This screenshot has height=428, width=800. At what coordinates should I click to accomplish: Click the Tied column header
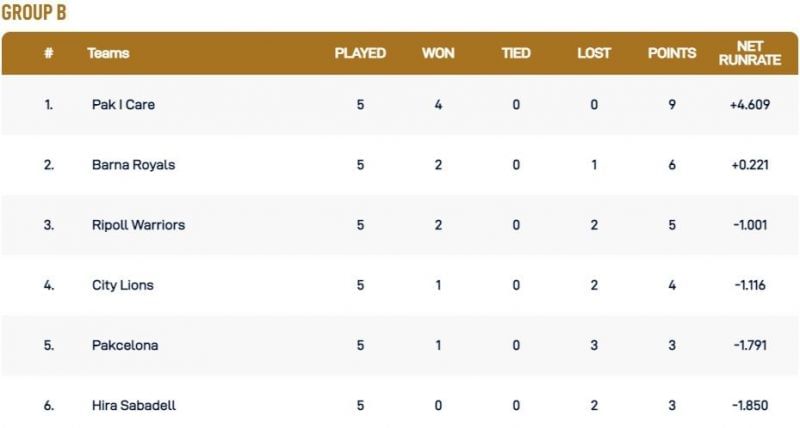click(516, 53)
